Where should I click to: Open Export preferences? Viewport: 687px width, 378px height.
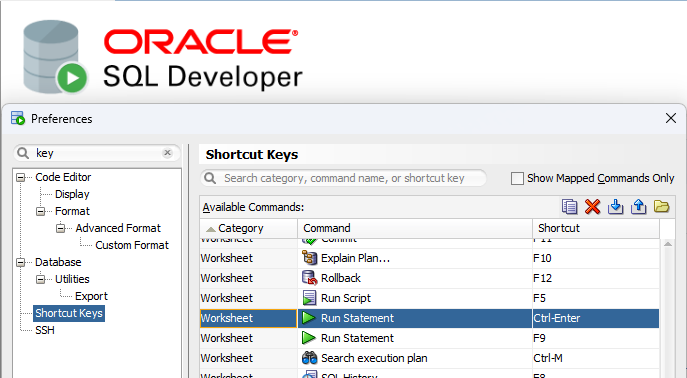pyautogui.click(x=91, y=296)
